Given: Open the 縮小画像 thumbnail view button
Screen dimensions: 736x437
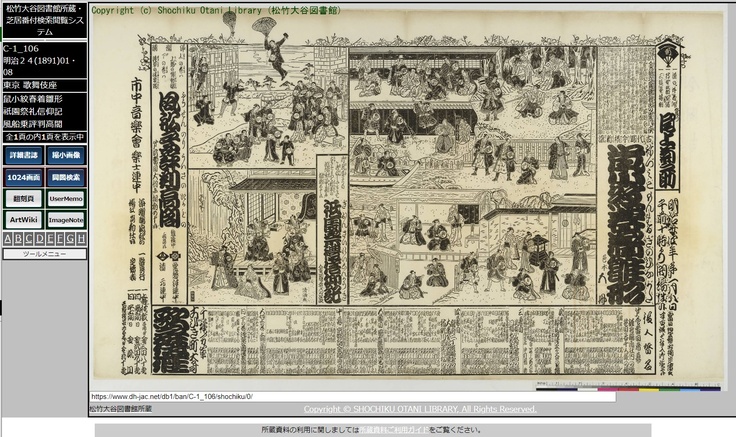Looking at the screenshot, I should 66,156.
